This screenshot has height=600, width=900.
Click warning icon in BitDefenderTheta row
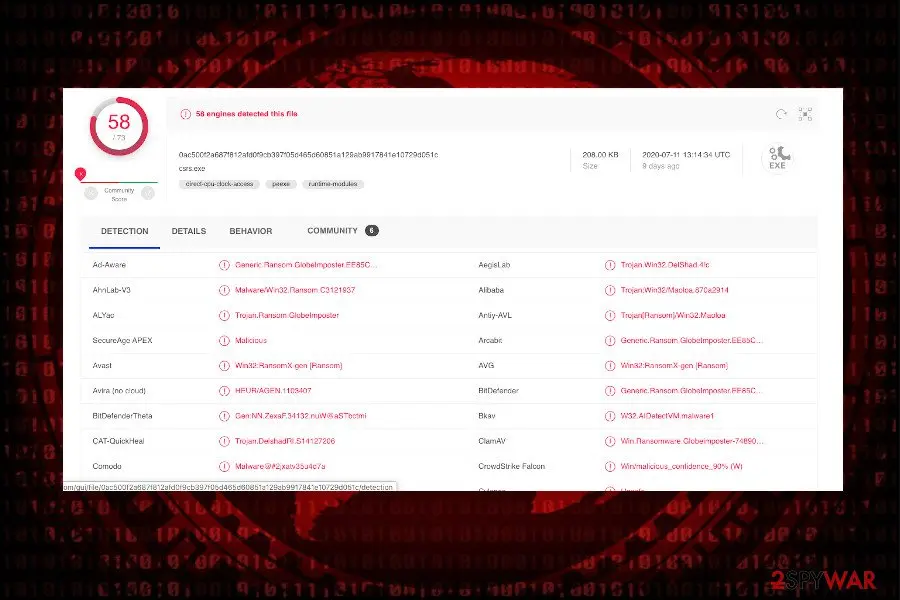[224, 416]
